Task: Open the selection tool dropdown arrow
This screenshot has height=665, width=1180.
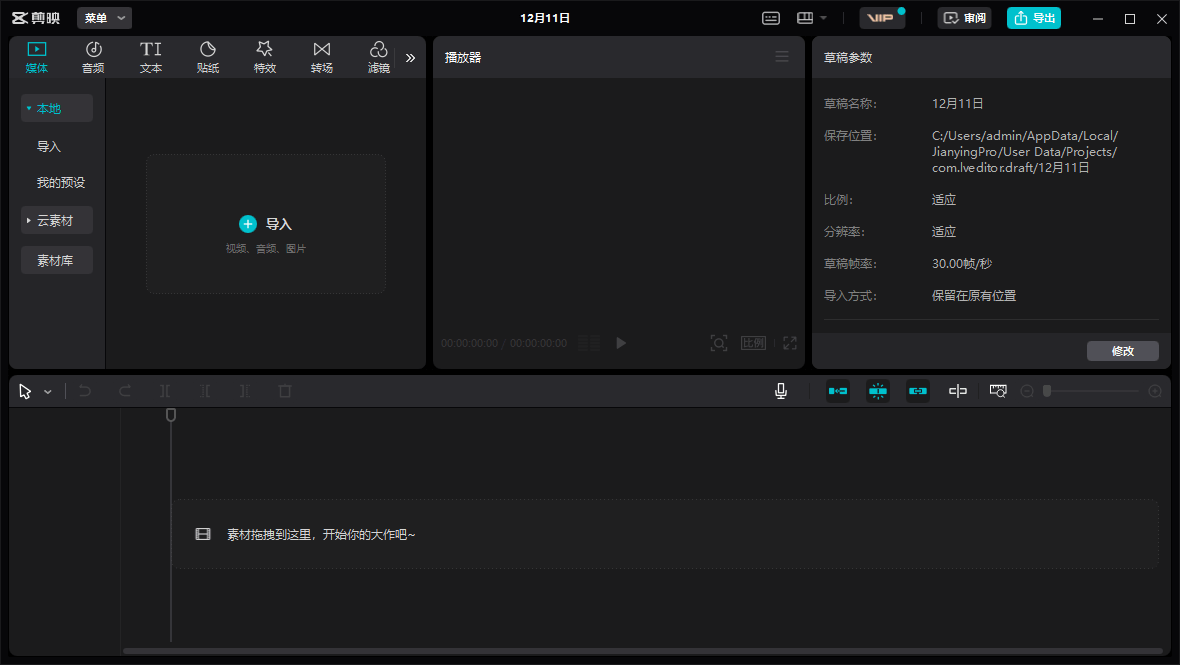Action: point(47,392)
